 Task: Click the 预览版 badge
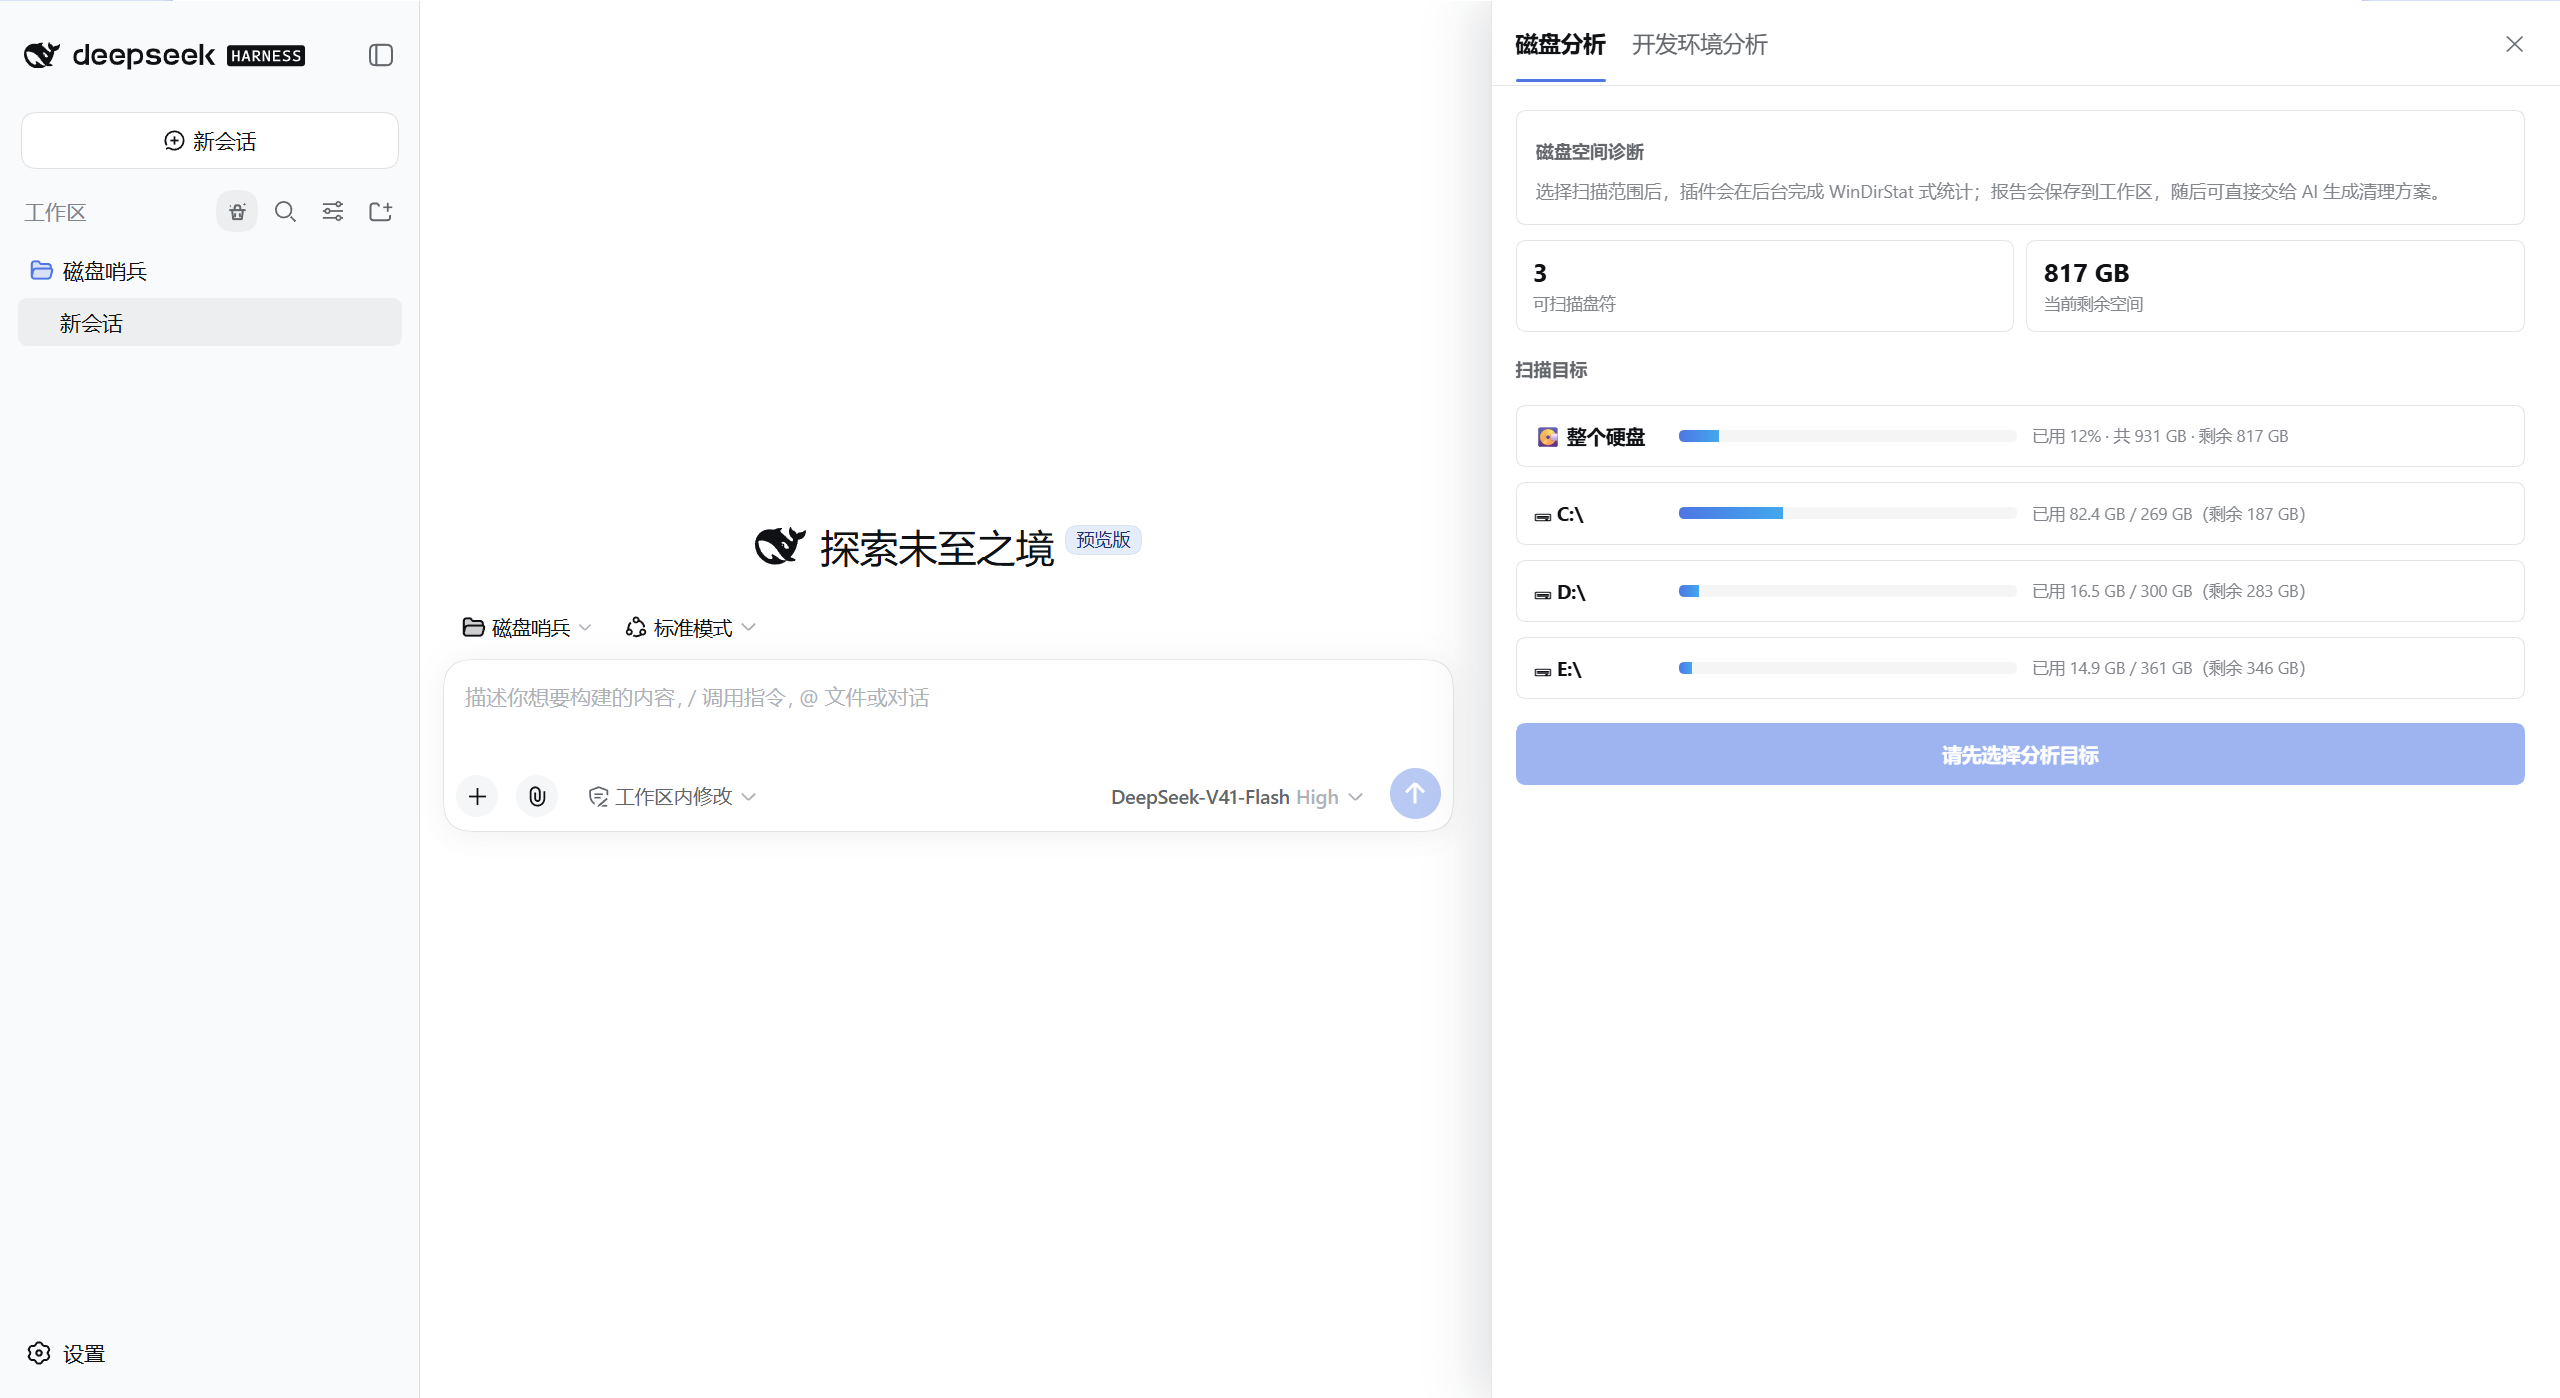1103,540
